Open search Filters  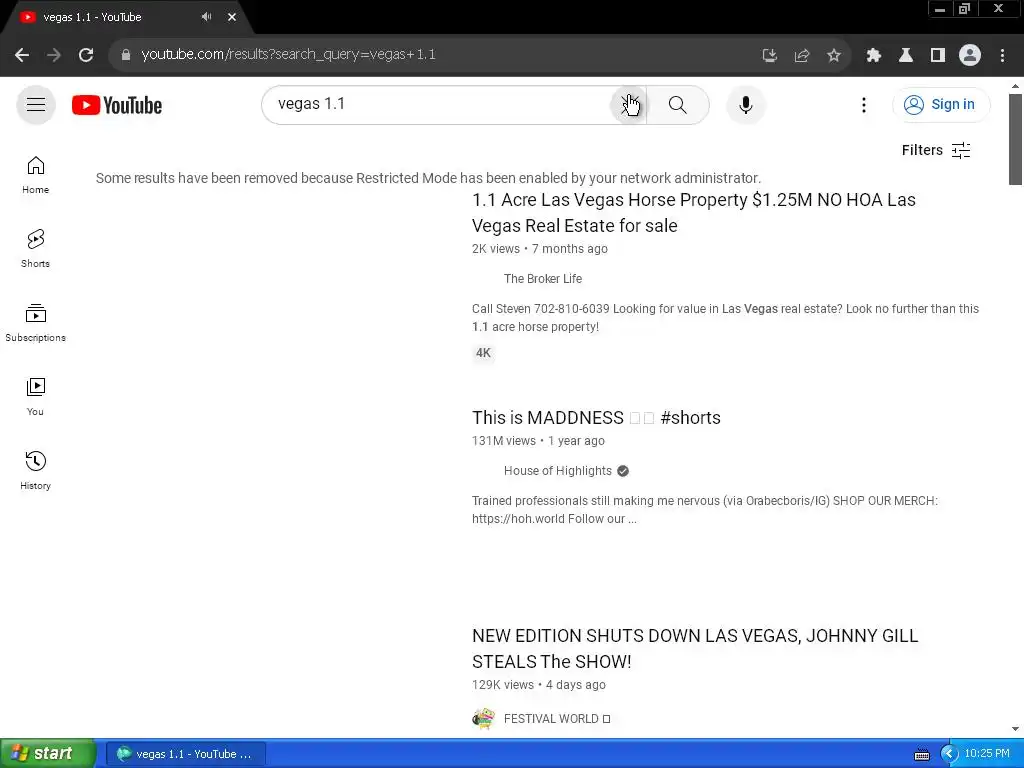[936, 150]
